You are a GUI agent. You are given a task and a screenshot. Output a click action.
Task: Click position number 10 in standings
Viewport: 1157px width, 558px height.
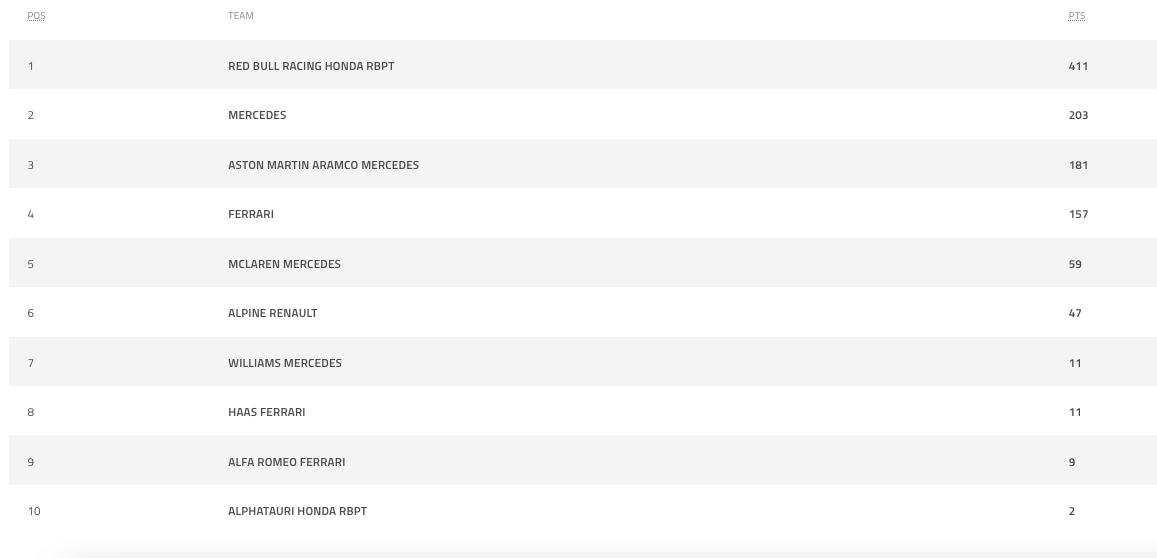[34, 511]
